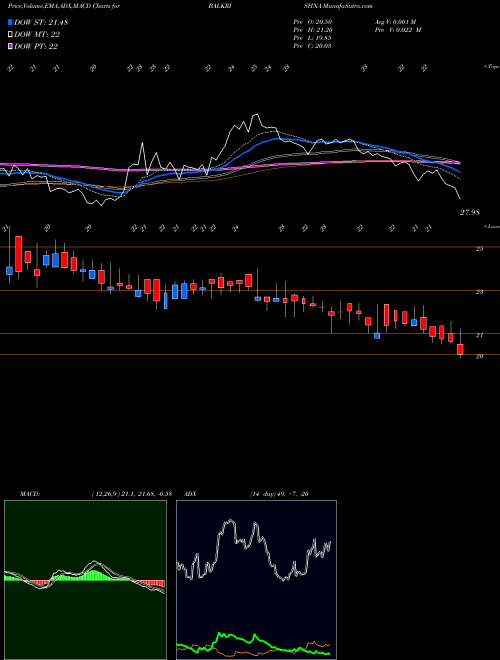The height and width of the screenshot is (660, 500).
Task: Select the 'DOW MT: 22' legend text
Action: point(35,34)
